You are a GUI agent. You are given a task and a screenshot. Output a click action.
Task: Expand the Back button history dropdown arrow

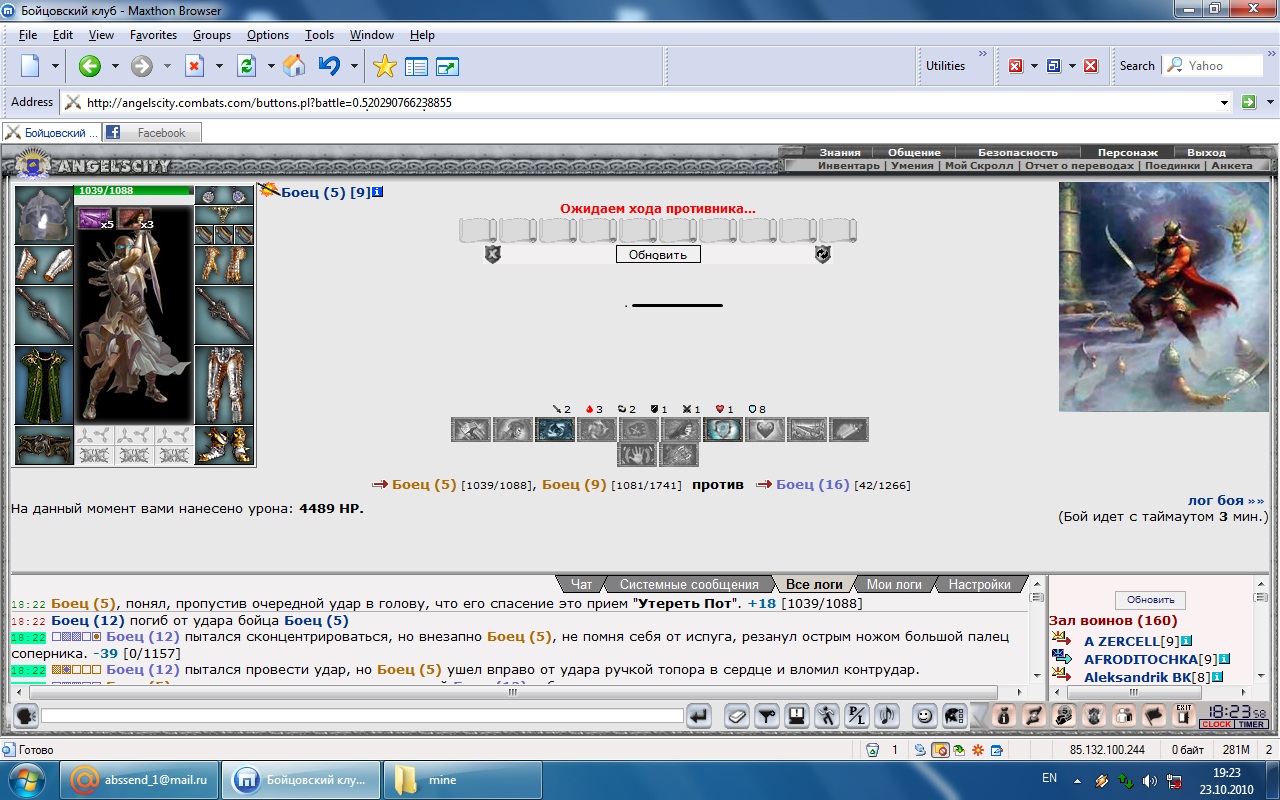(x=115, y=66)
